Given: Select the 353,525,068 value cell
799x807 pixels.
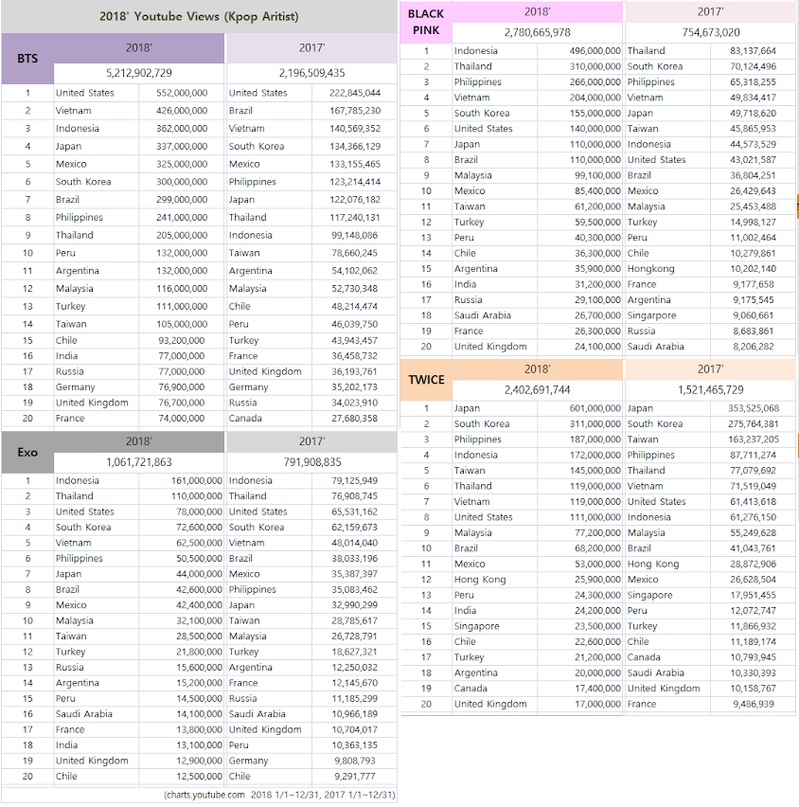Looking at the screenshot, I should tap(753, 409).
